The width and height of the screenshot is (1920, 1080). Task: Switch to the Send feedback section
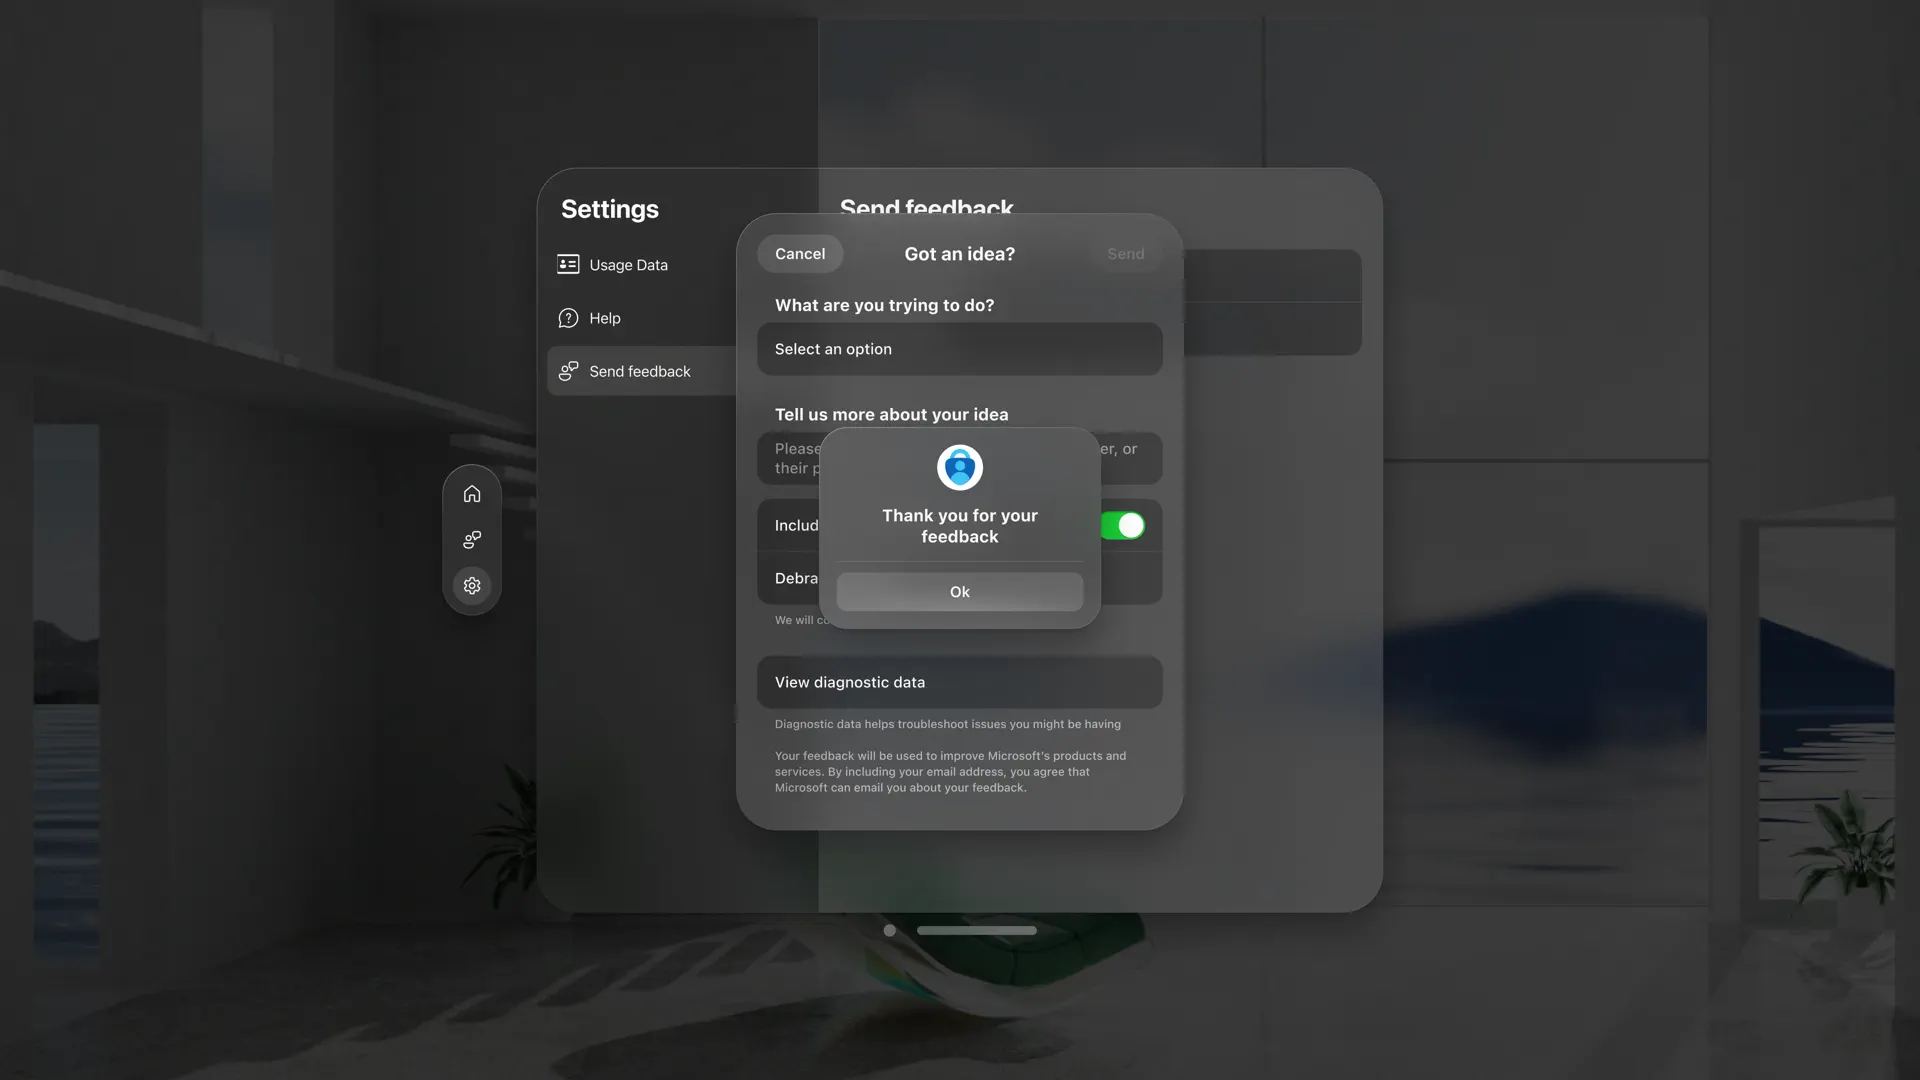click(640, 371)
